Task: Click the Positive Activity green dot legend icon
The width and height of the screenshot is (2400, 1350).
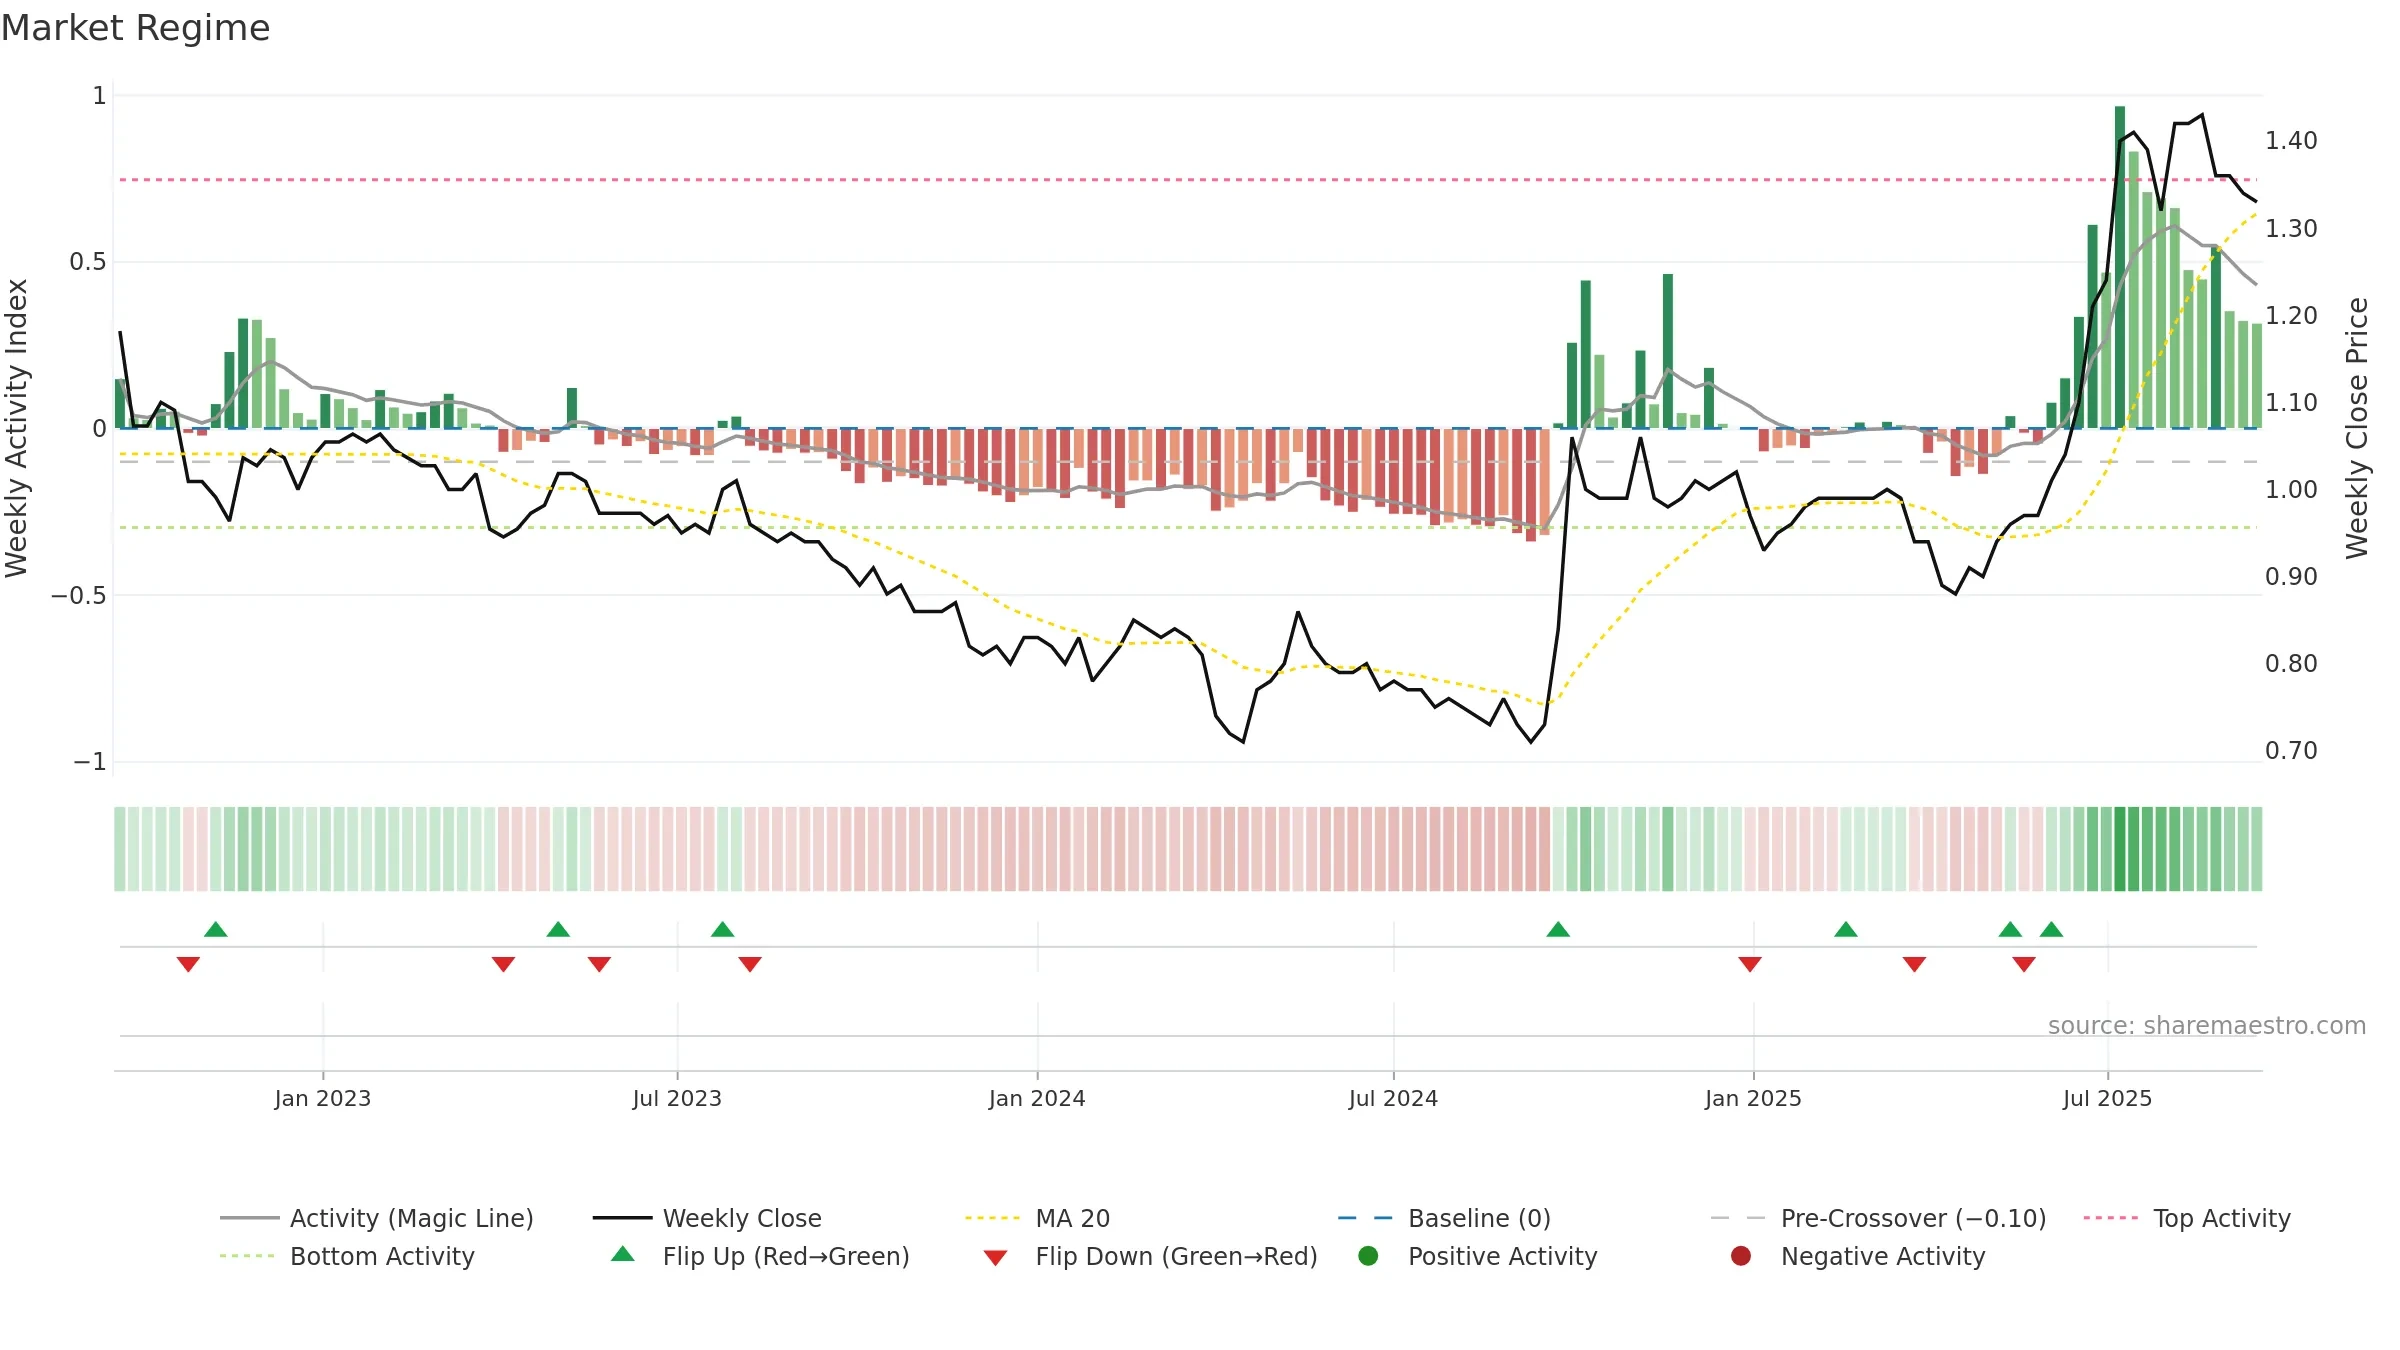Action: [x=1368, y=1256]
